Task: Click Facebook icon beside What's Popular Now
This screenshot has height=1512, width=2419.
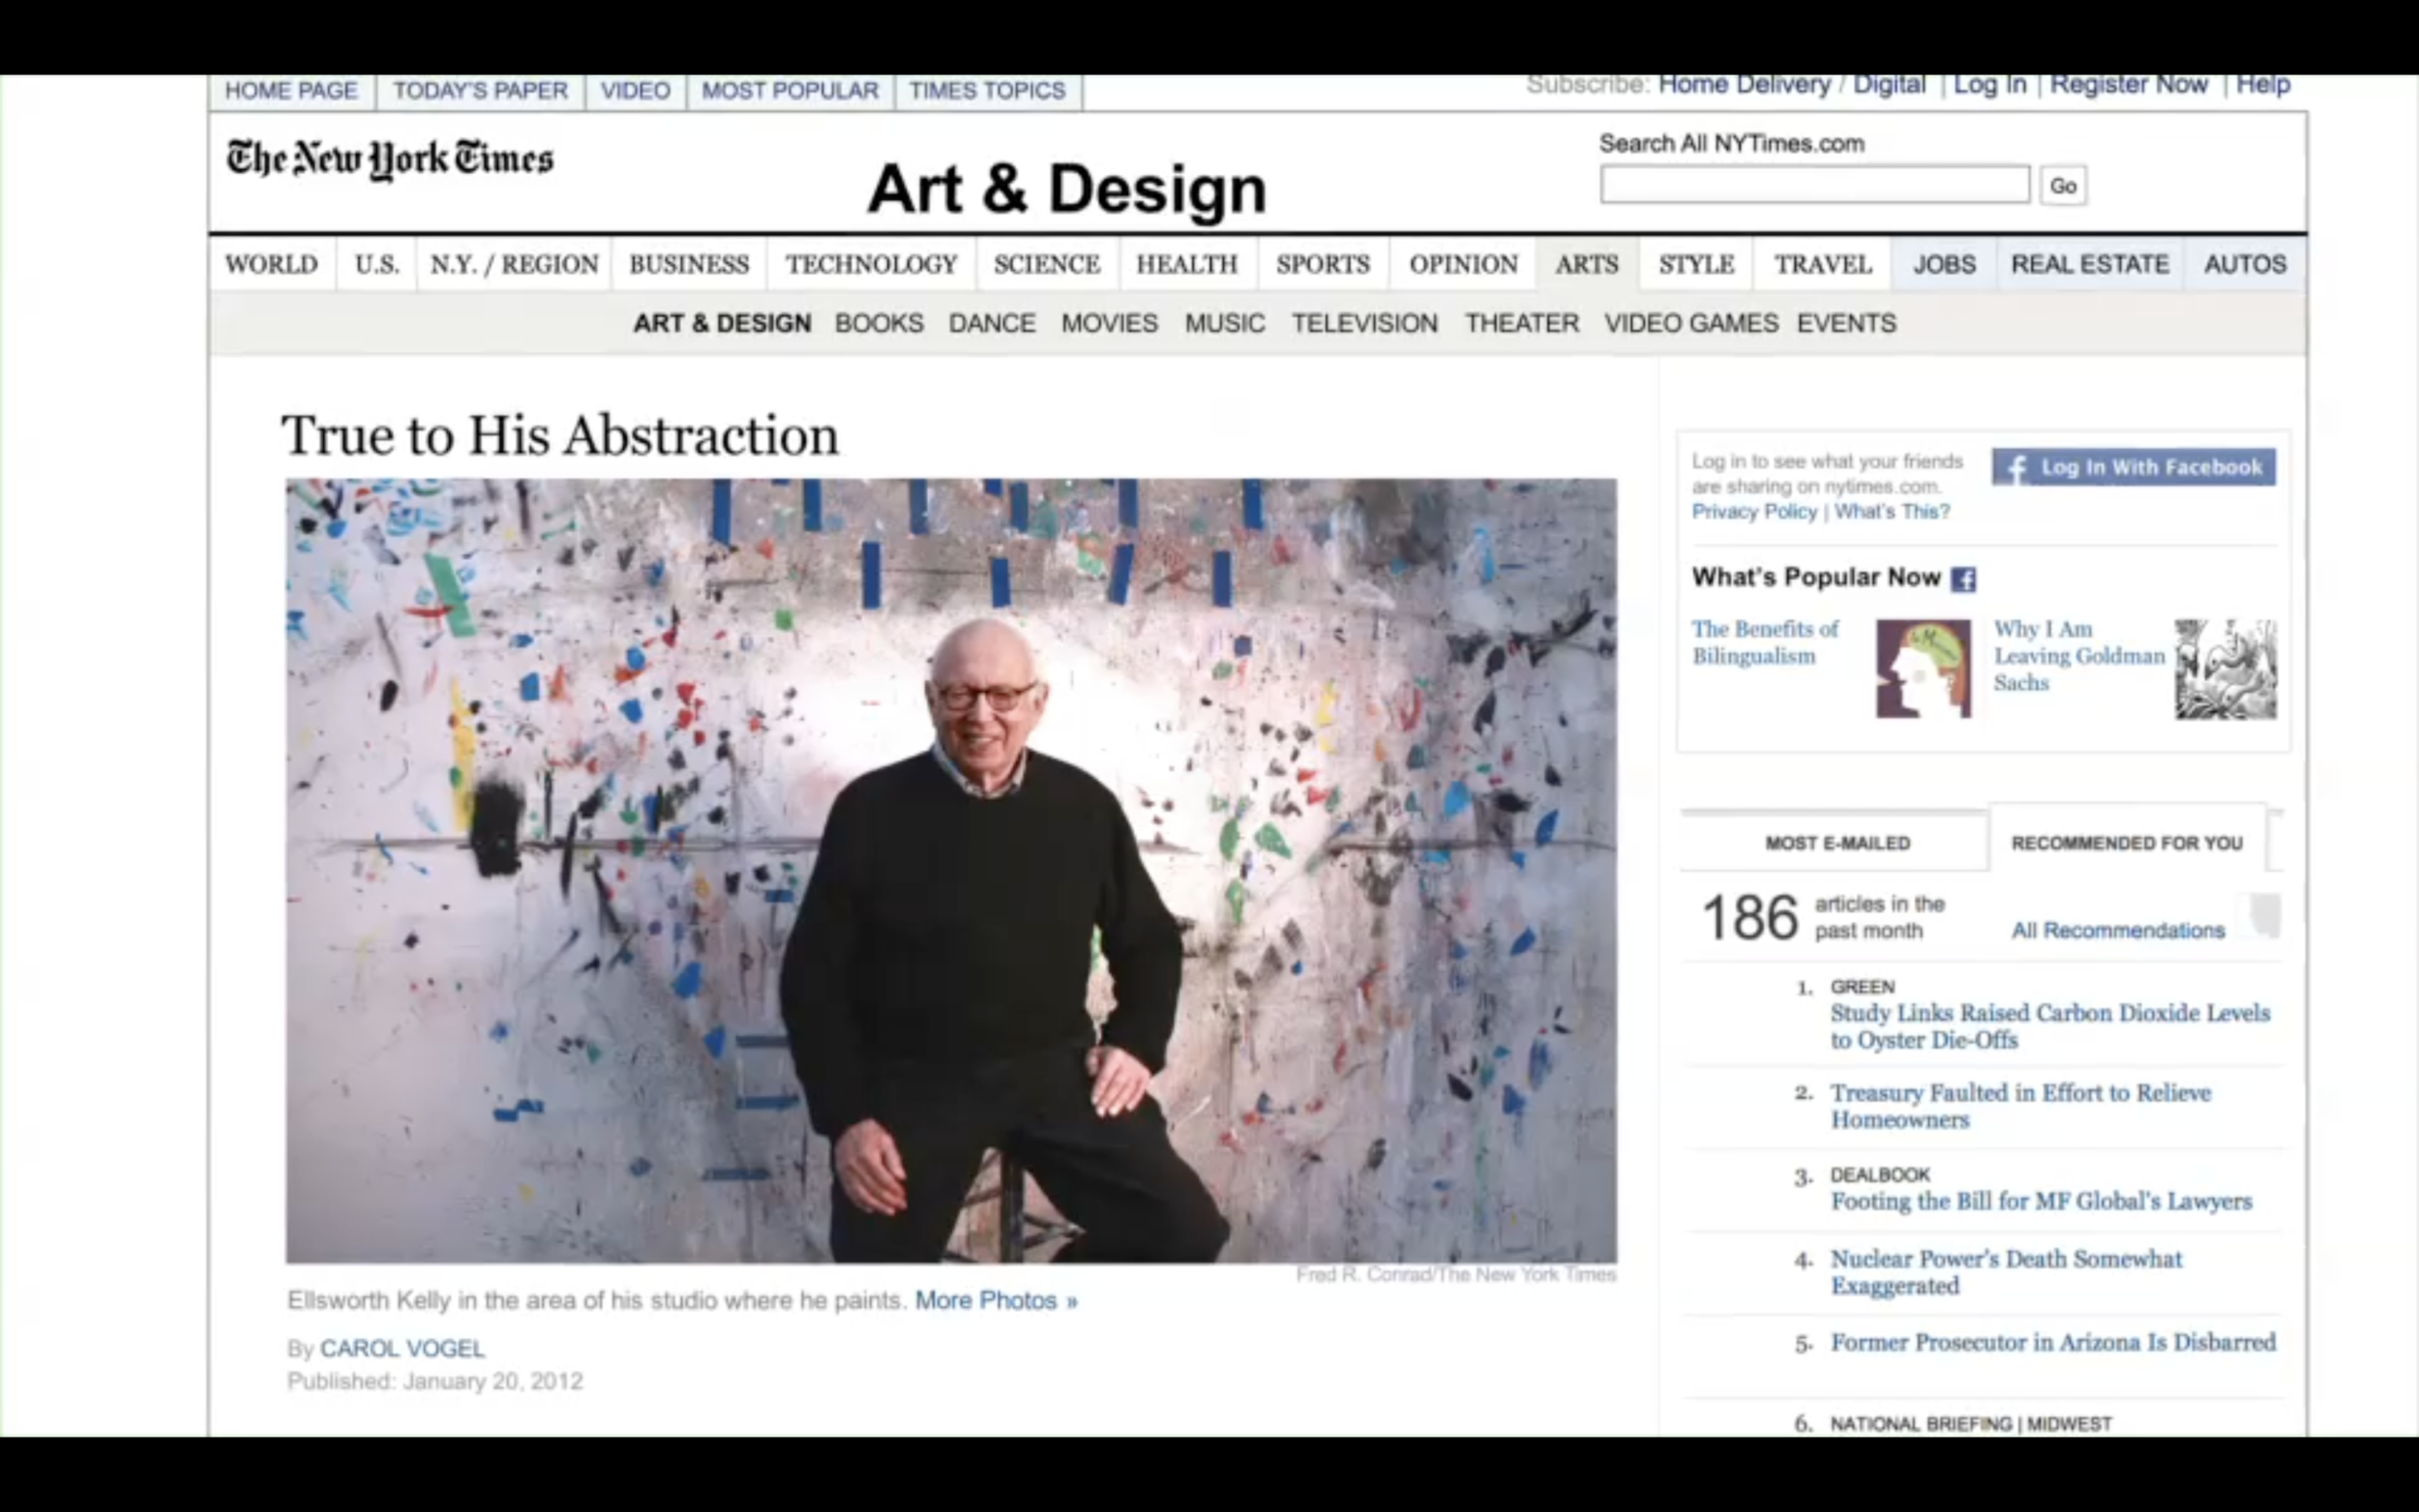Action: [1963, 579]
